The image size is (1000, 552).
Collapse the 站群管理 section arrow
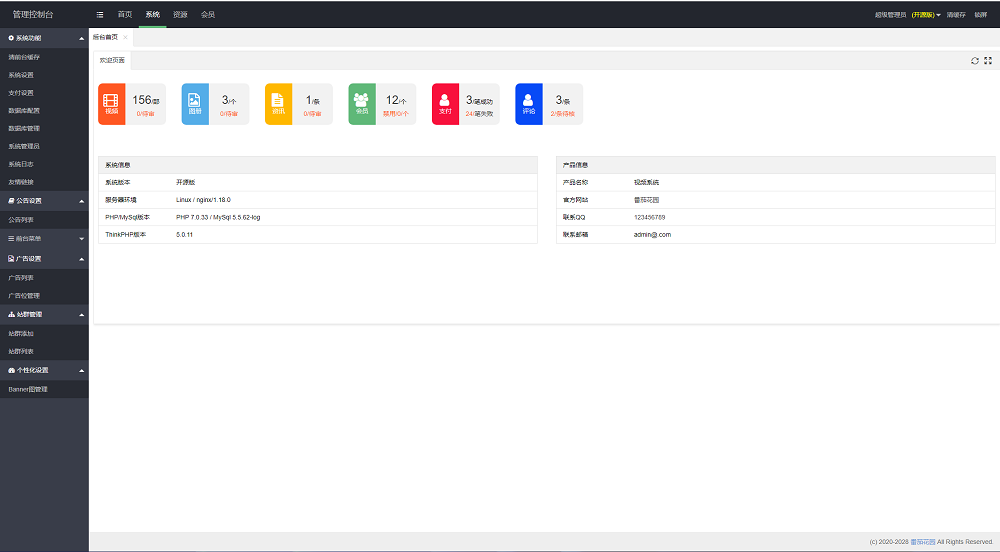pos(82,315)
